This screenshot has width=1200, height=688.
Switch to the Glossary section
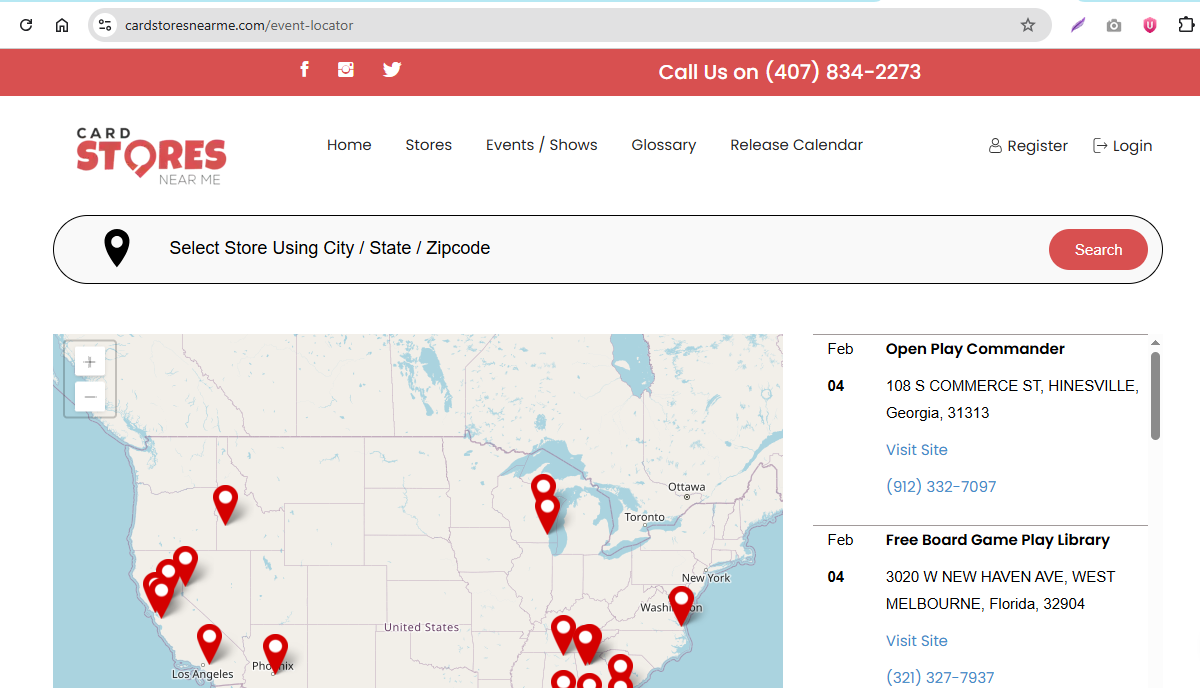coord(663,144)
